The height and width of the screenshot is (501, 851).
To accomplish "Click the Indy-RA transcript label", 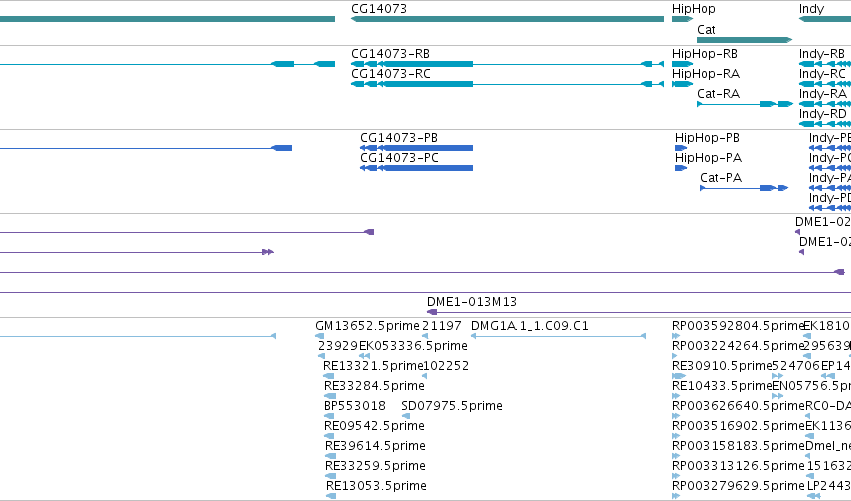I will pos(823,94).
